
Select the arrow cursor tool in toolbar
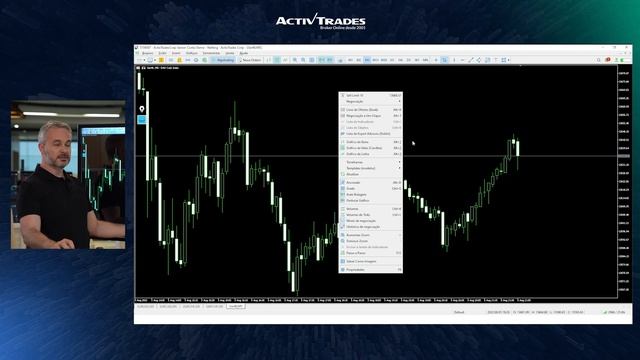[436, 60]
